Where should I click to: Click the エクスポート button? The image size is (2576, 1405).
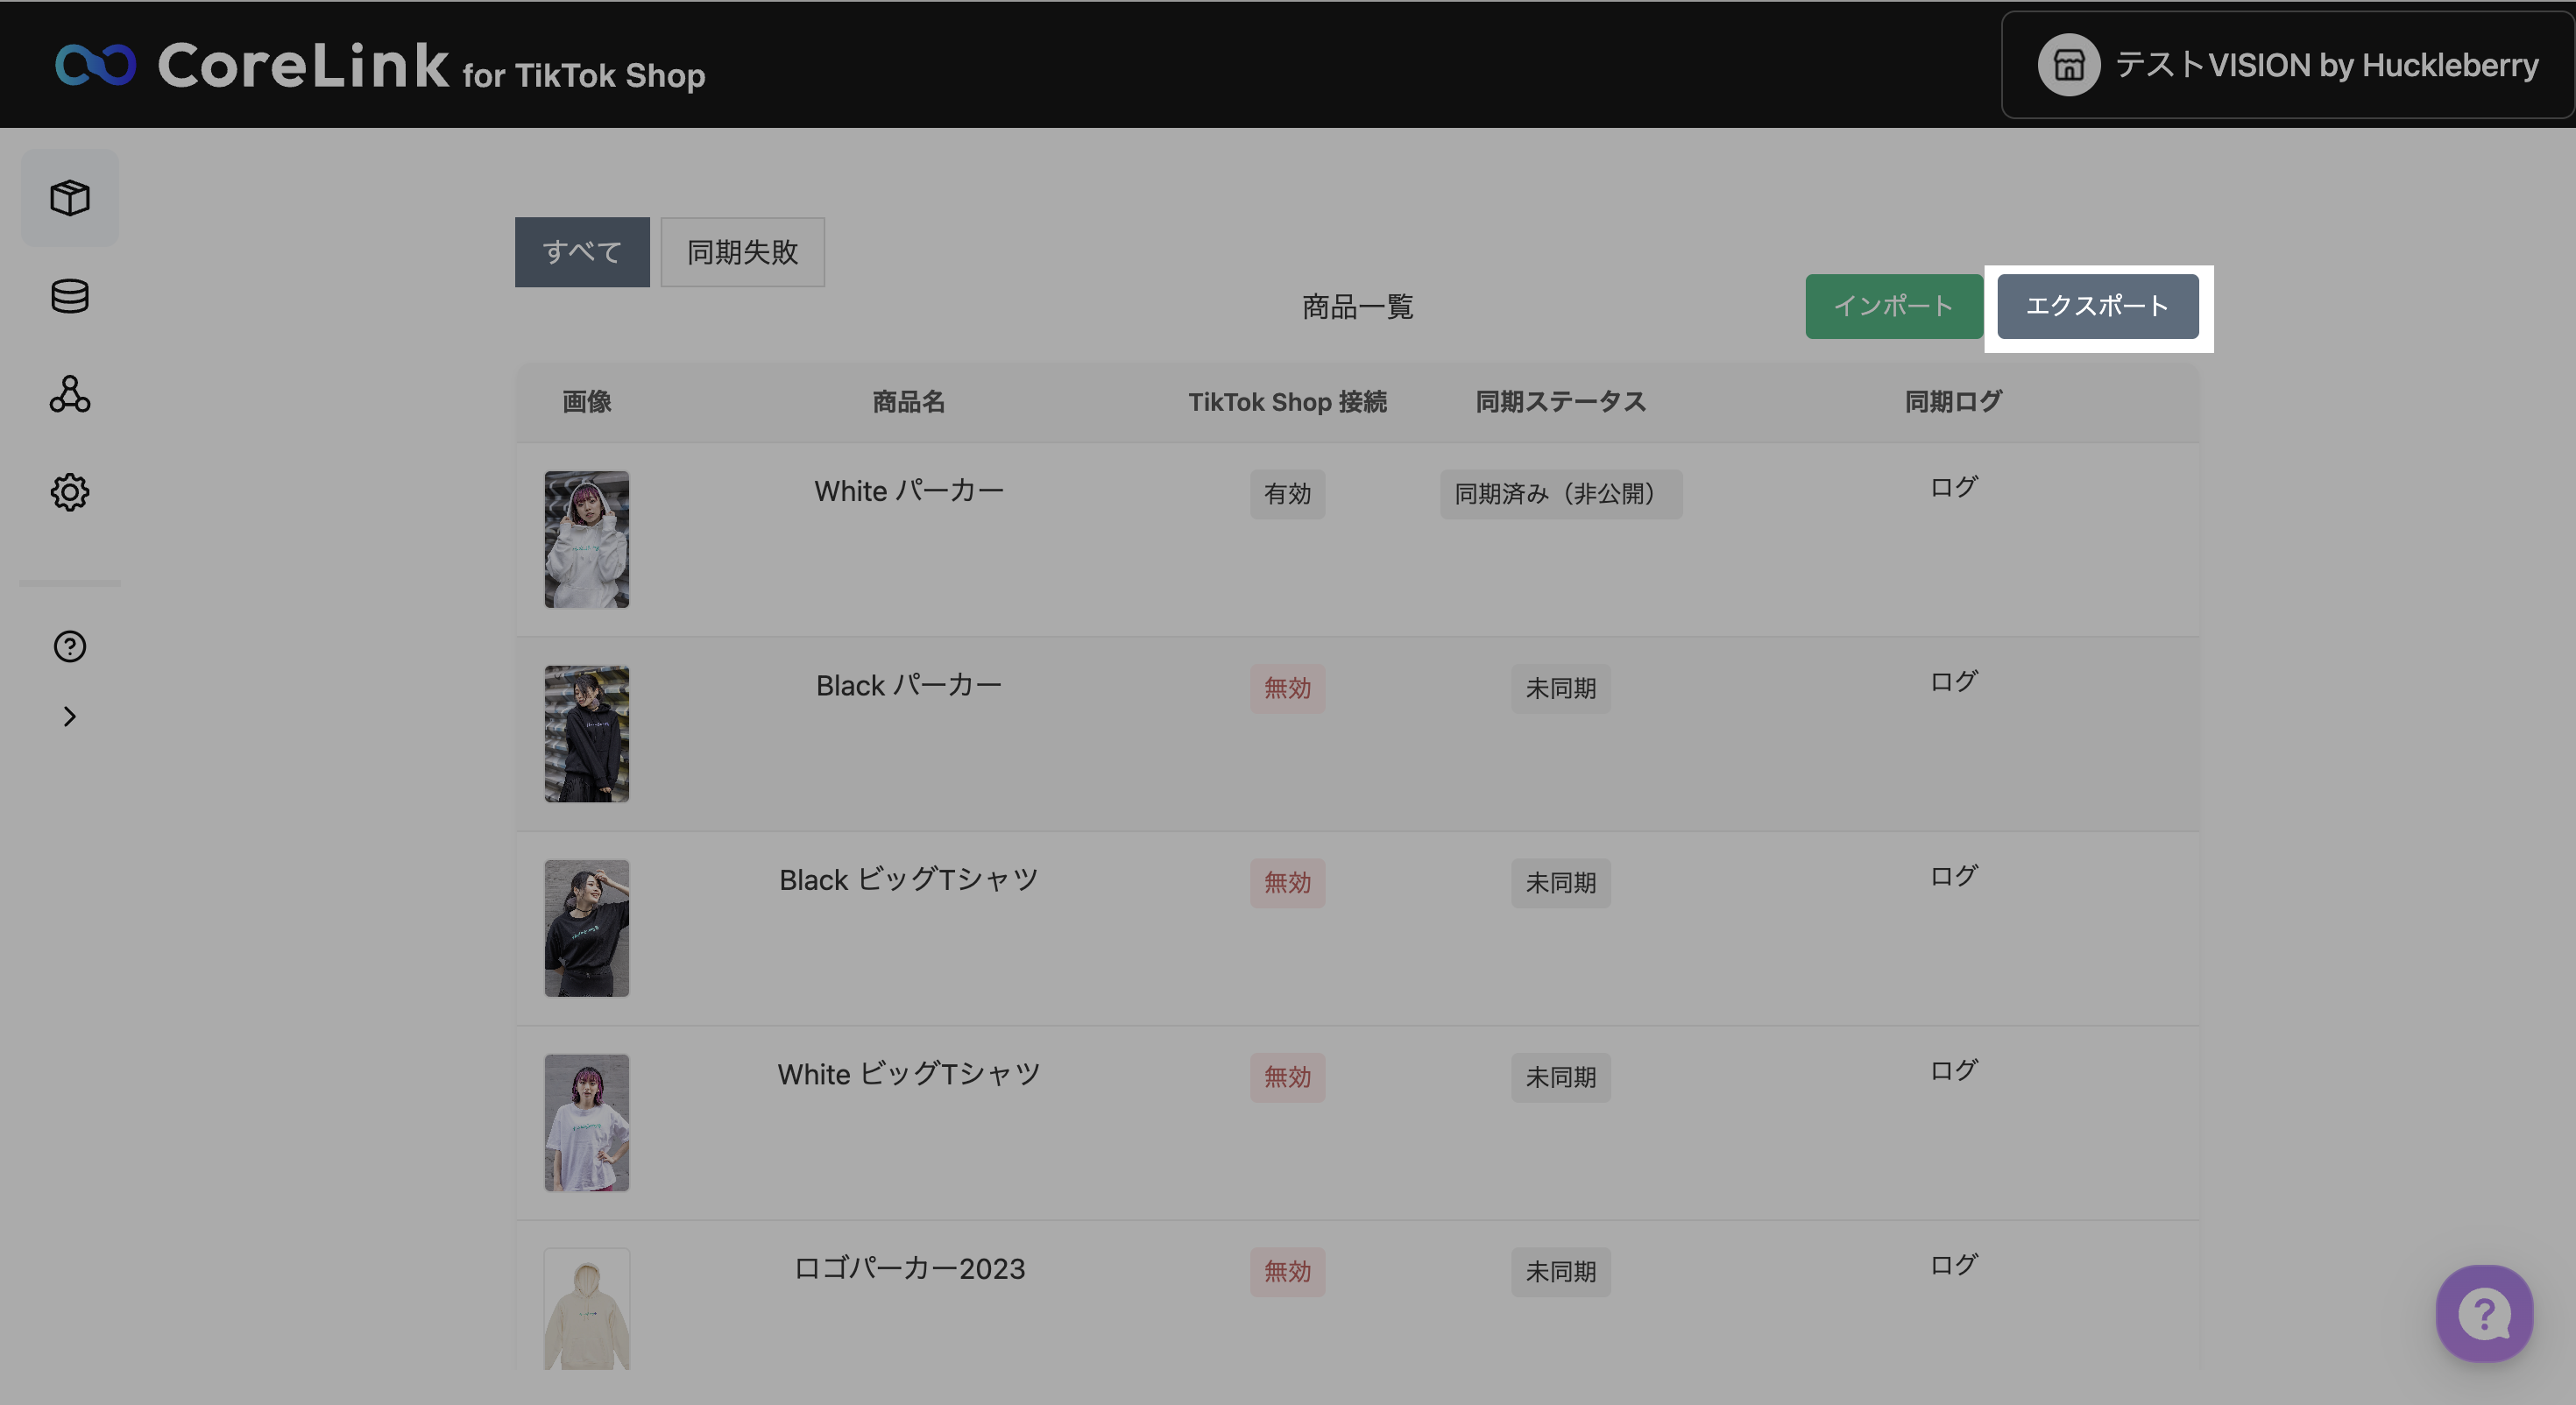point(2097,306)
